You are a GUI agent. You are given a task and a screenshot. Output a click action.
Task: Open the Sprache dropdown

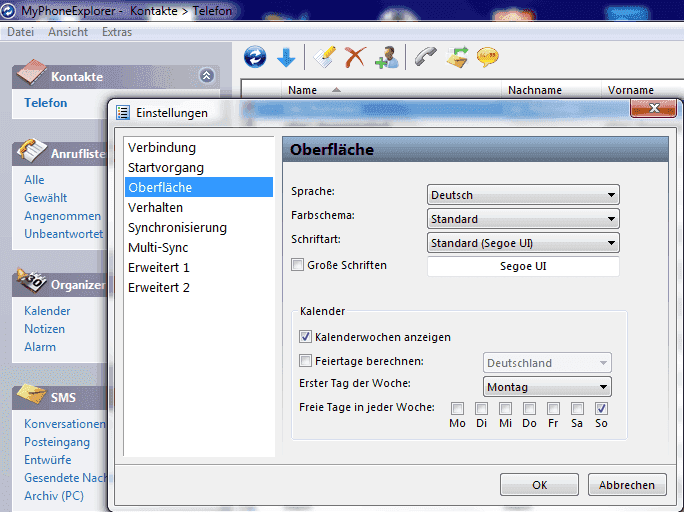523,195
